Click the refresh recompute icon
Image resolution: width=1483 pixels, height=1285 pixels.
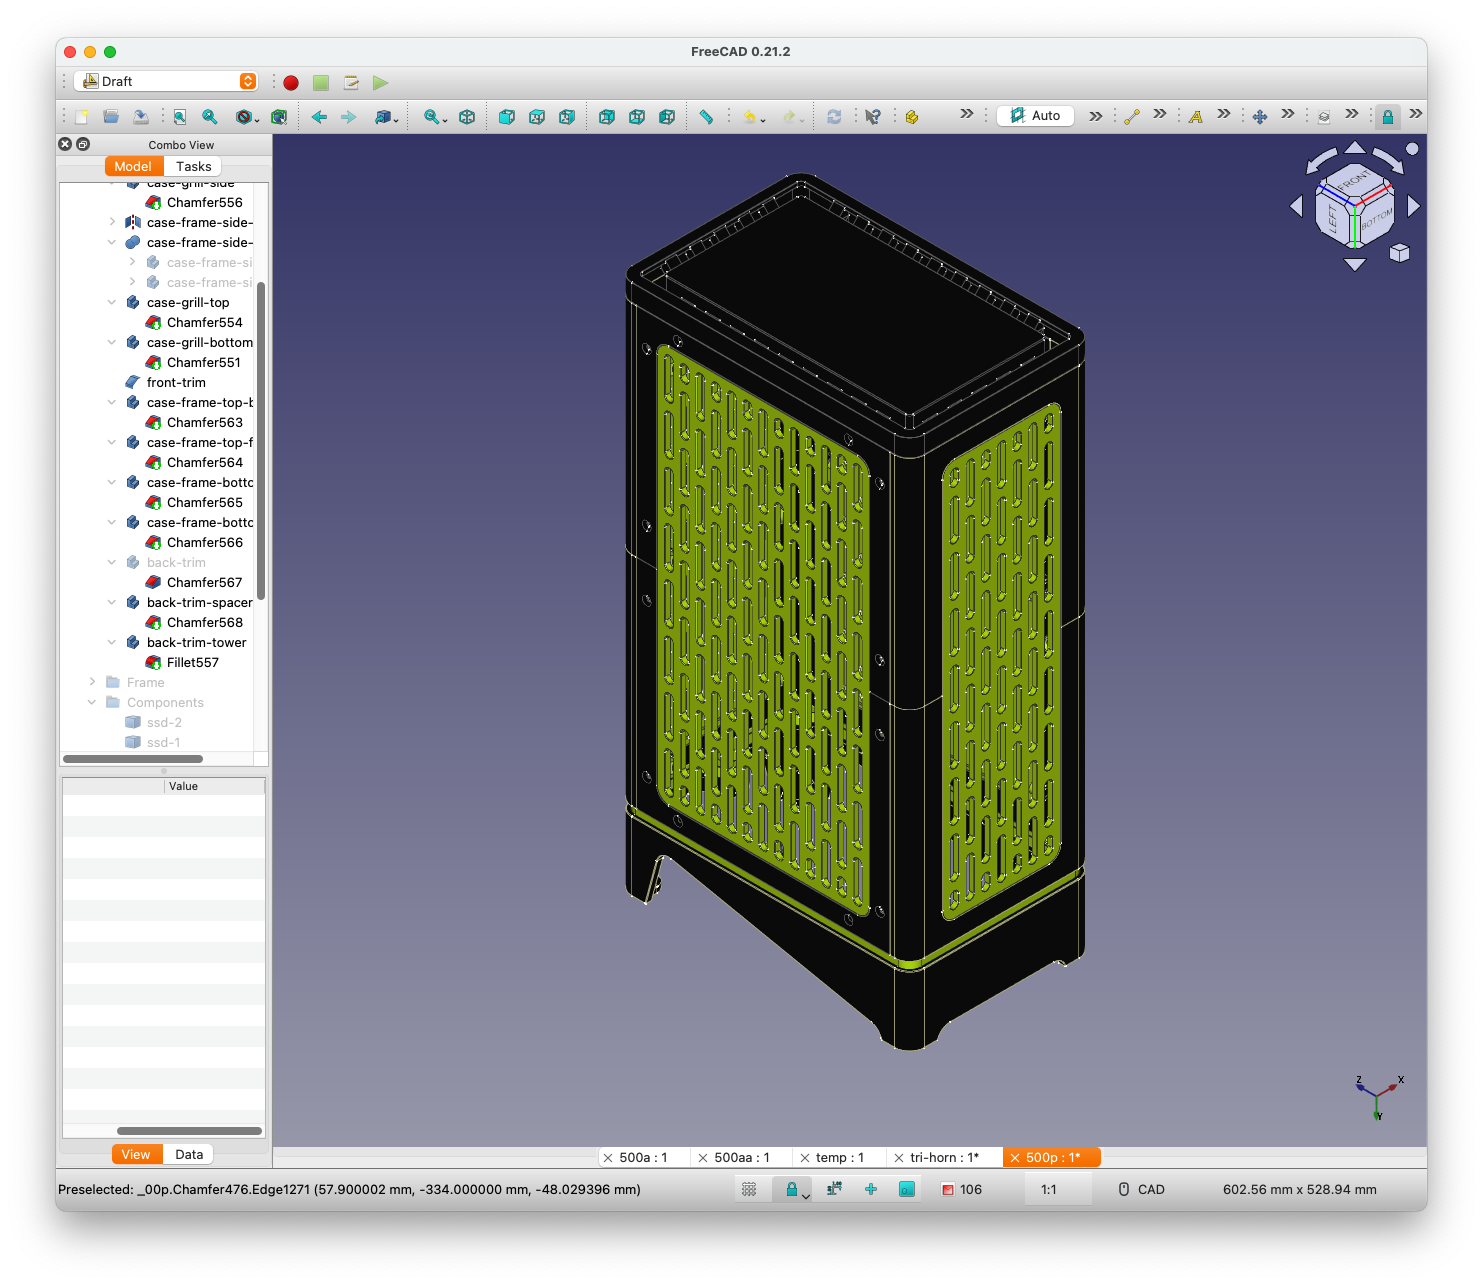pyautogui.click(x=834, y=117)
